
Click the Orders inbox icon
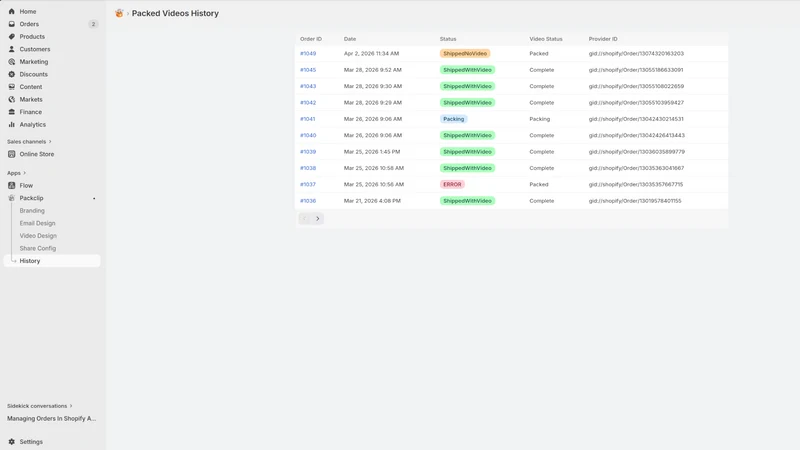12,24
